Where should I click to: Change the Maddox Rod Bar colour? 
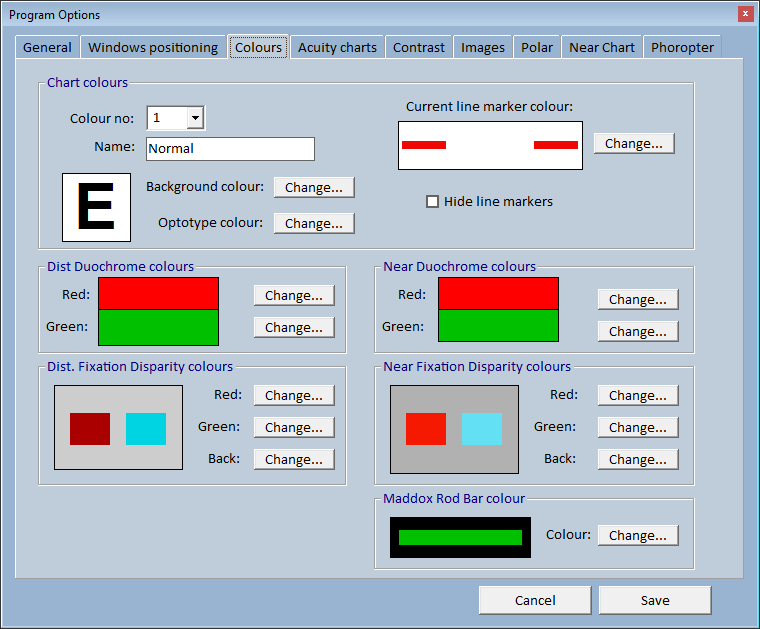[x=638, y=535]
